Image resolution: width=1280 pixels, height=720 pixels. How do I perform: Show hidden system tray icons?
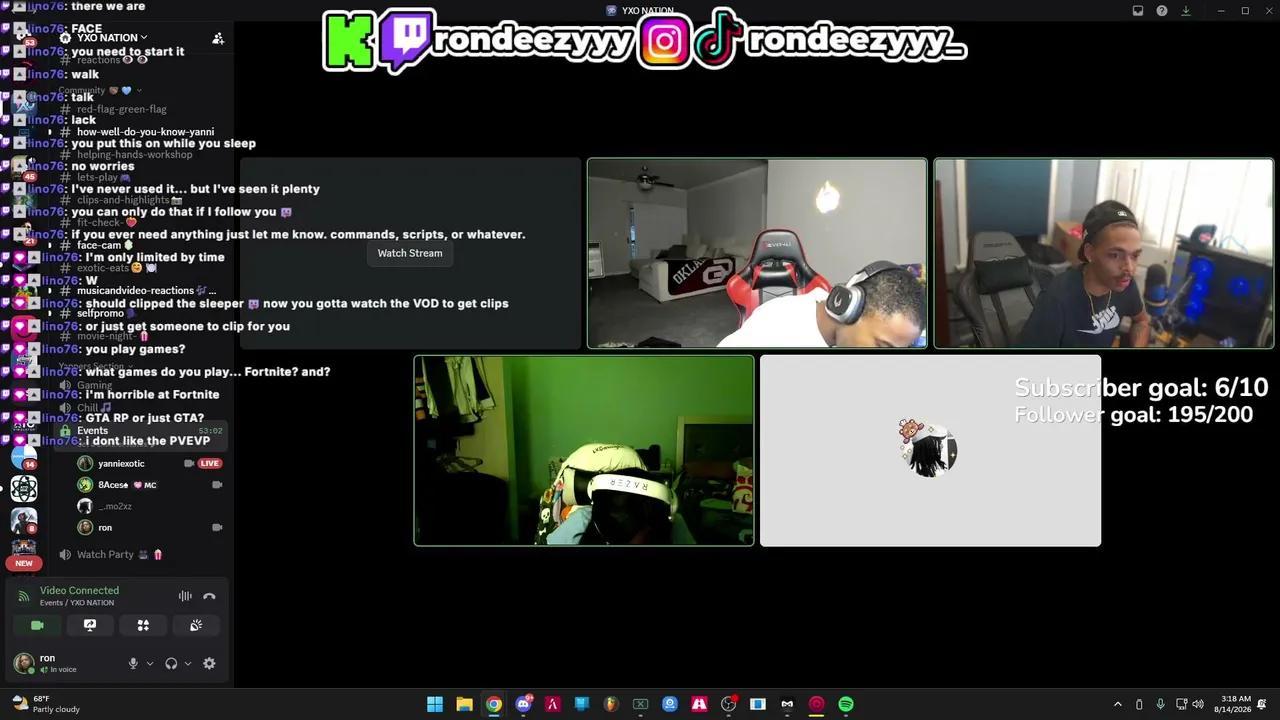coord(1118,704)
